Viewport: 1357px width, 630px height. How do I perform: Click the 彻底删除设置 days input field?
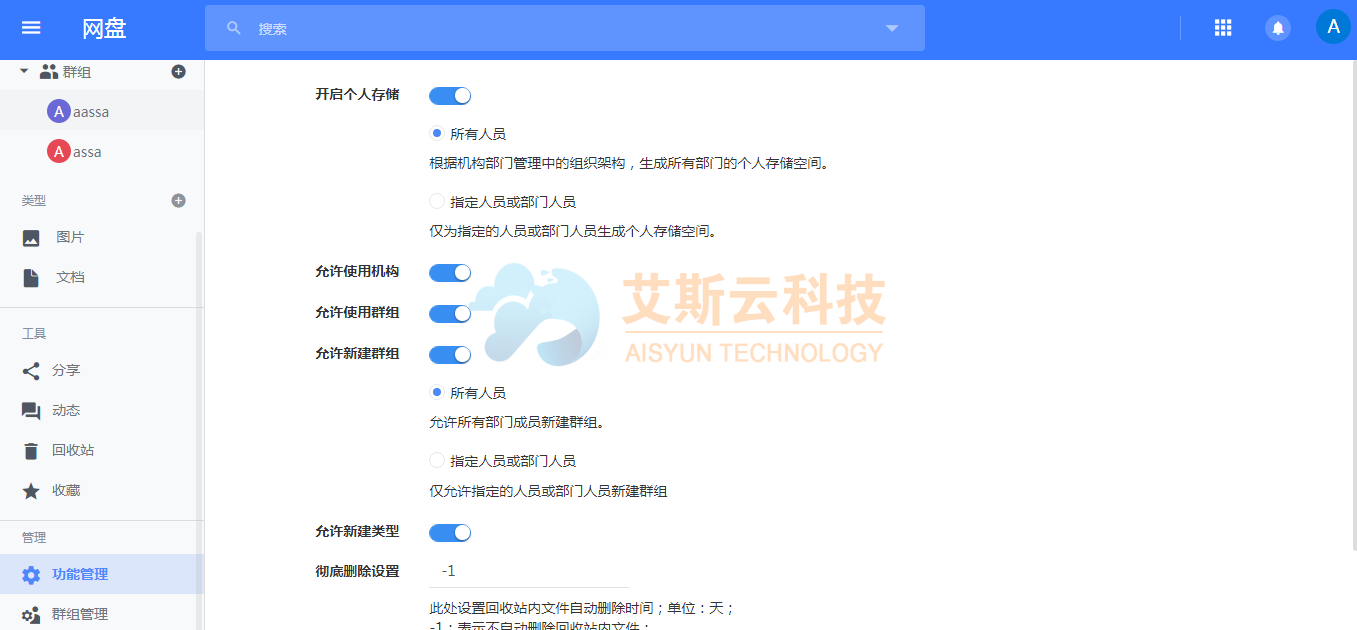[x=529, y=571]
